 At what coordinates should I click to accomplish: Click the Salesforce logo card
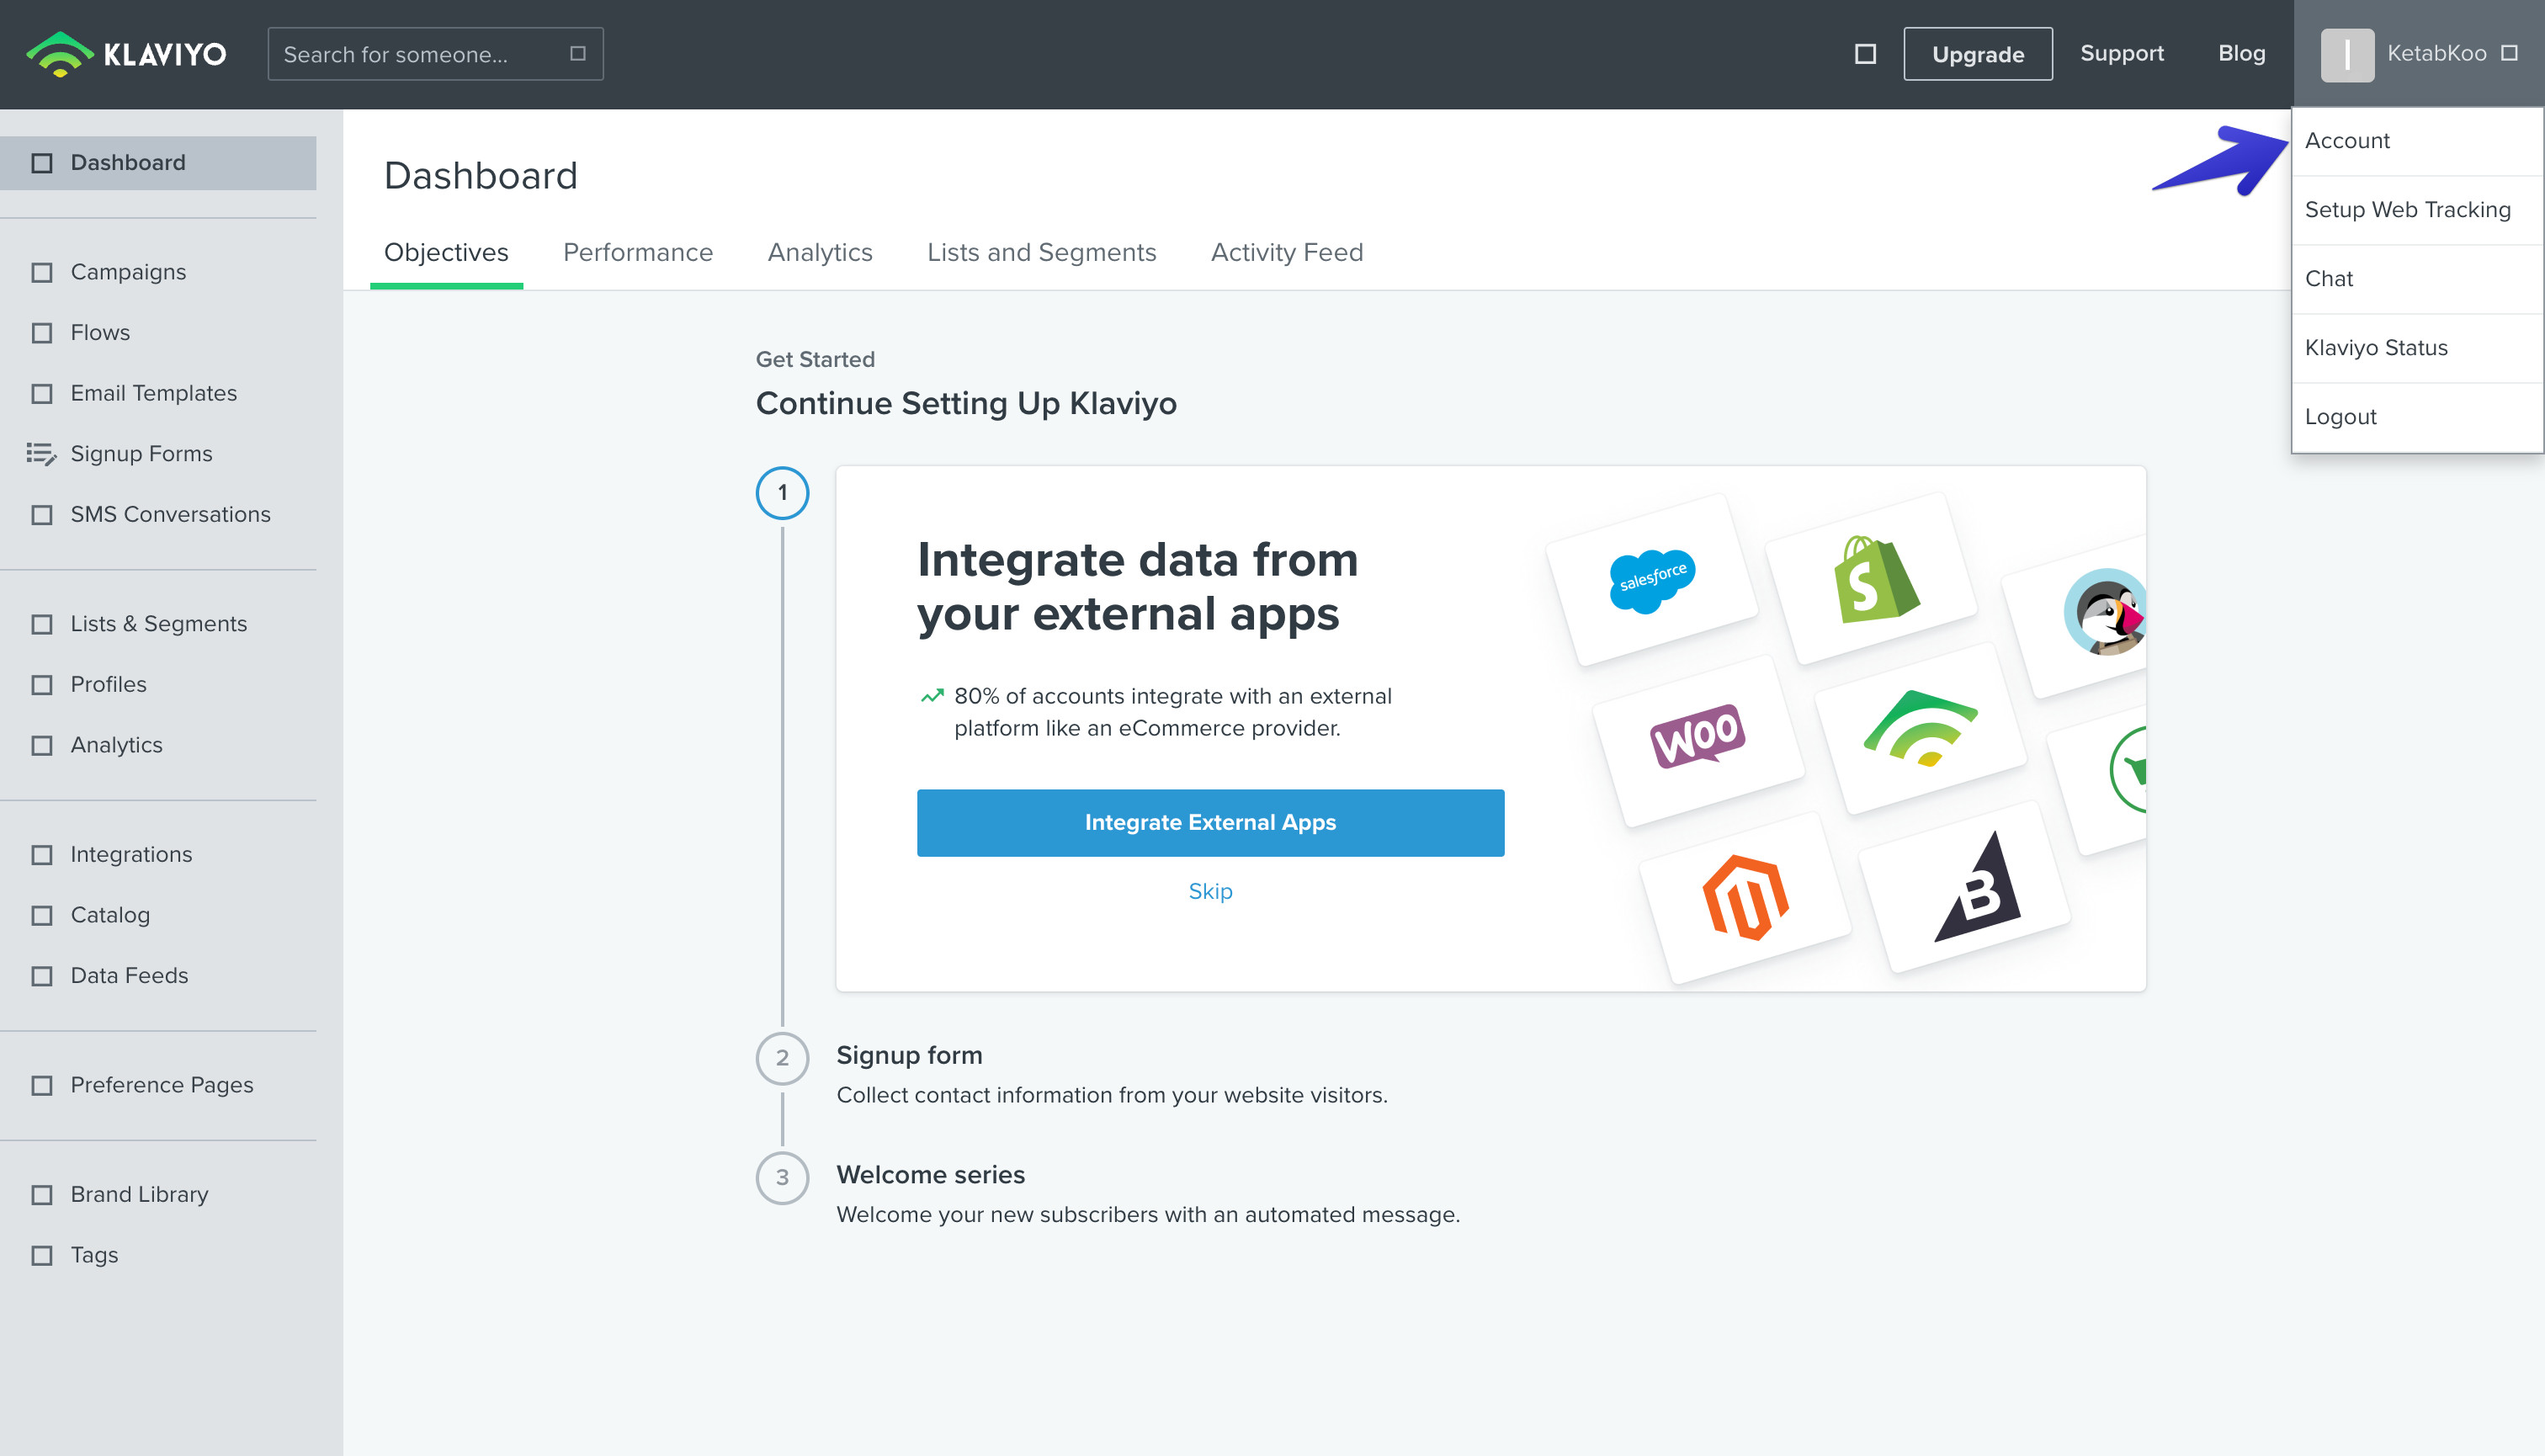pos(1652,579)
